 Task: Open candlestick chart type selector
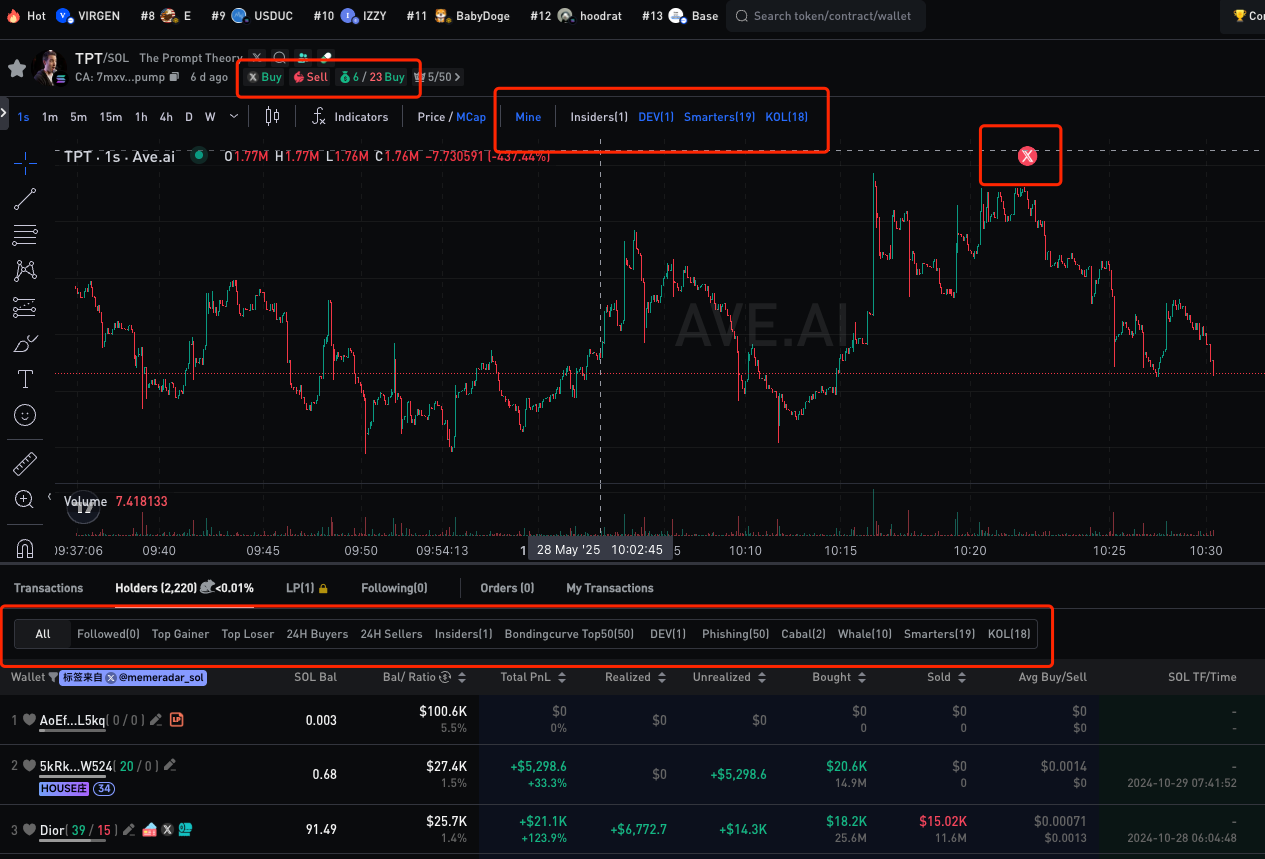(272, 117)
